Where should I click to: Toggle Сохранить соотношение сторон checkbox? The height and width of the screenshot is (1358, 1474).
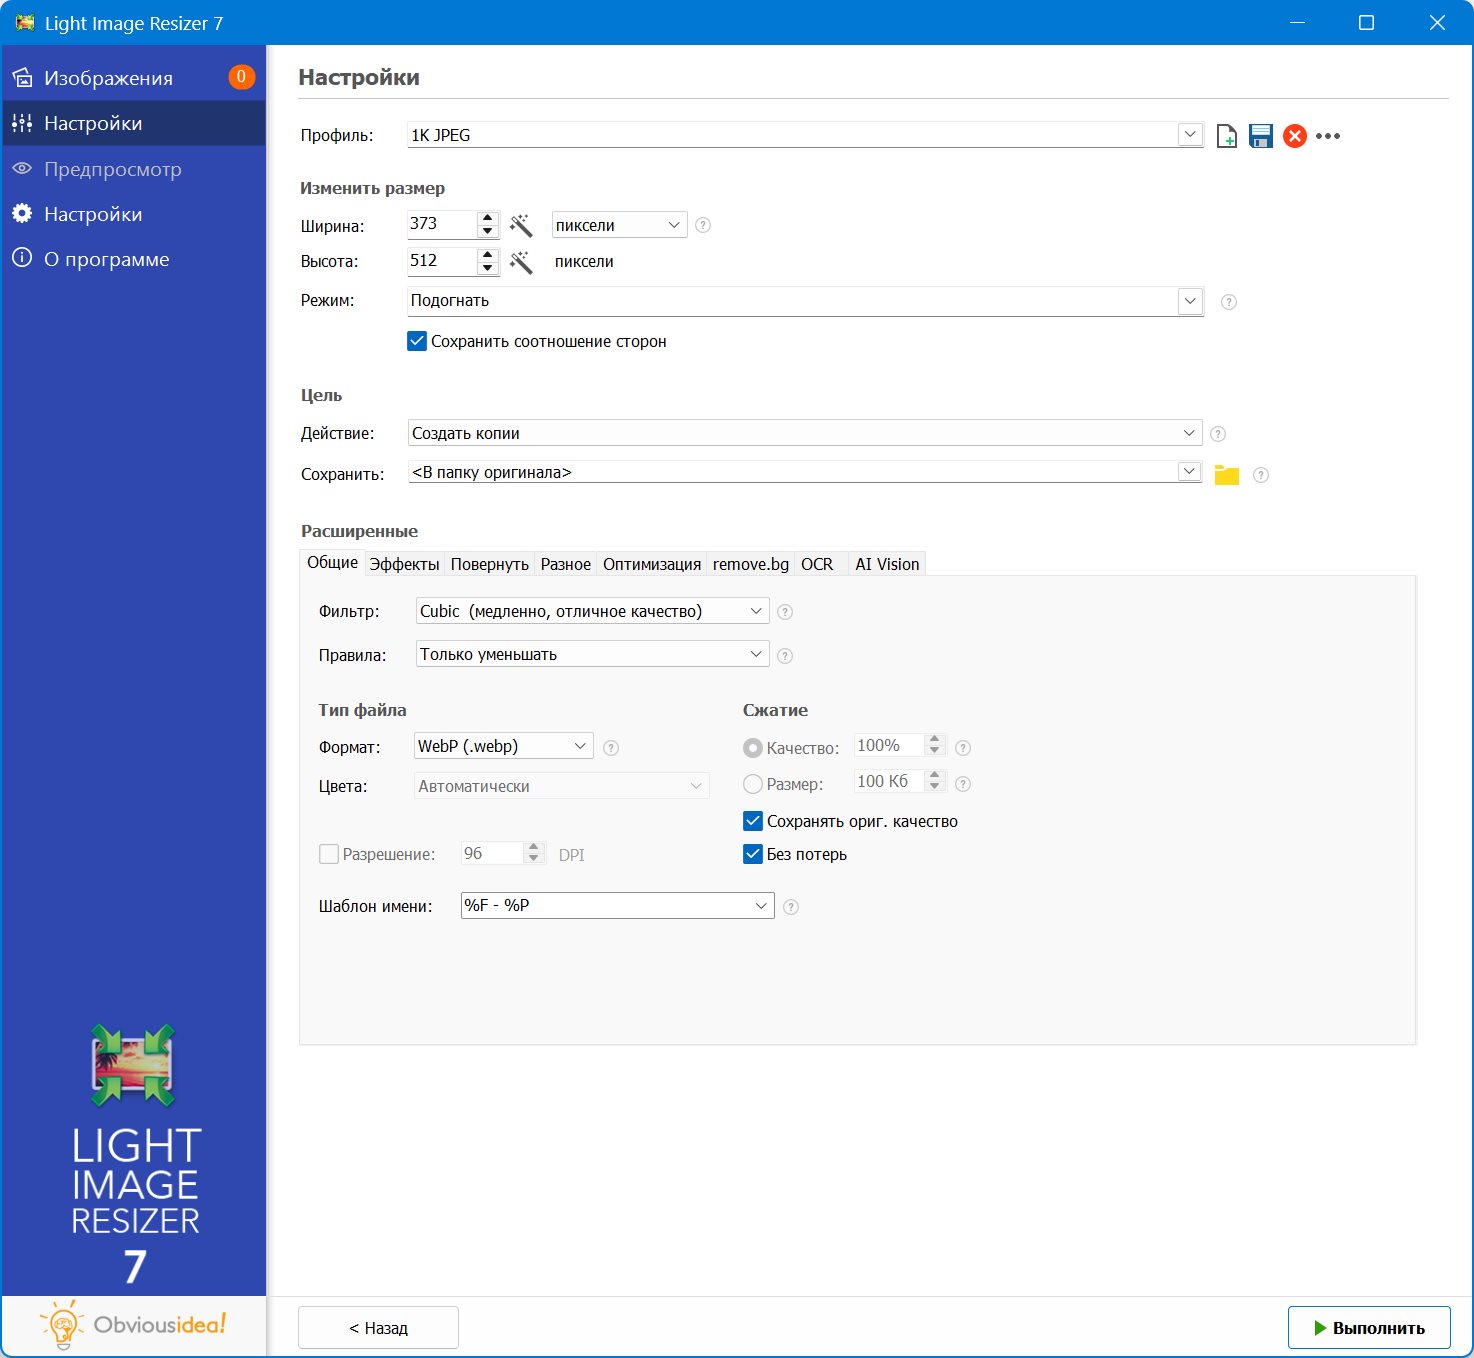(418, 341)
